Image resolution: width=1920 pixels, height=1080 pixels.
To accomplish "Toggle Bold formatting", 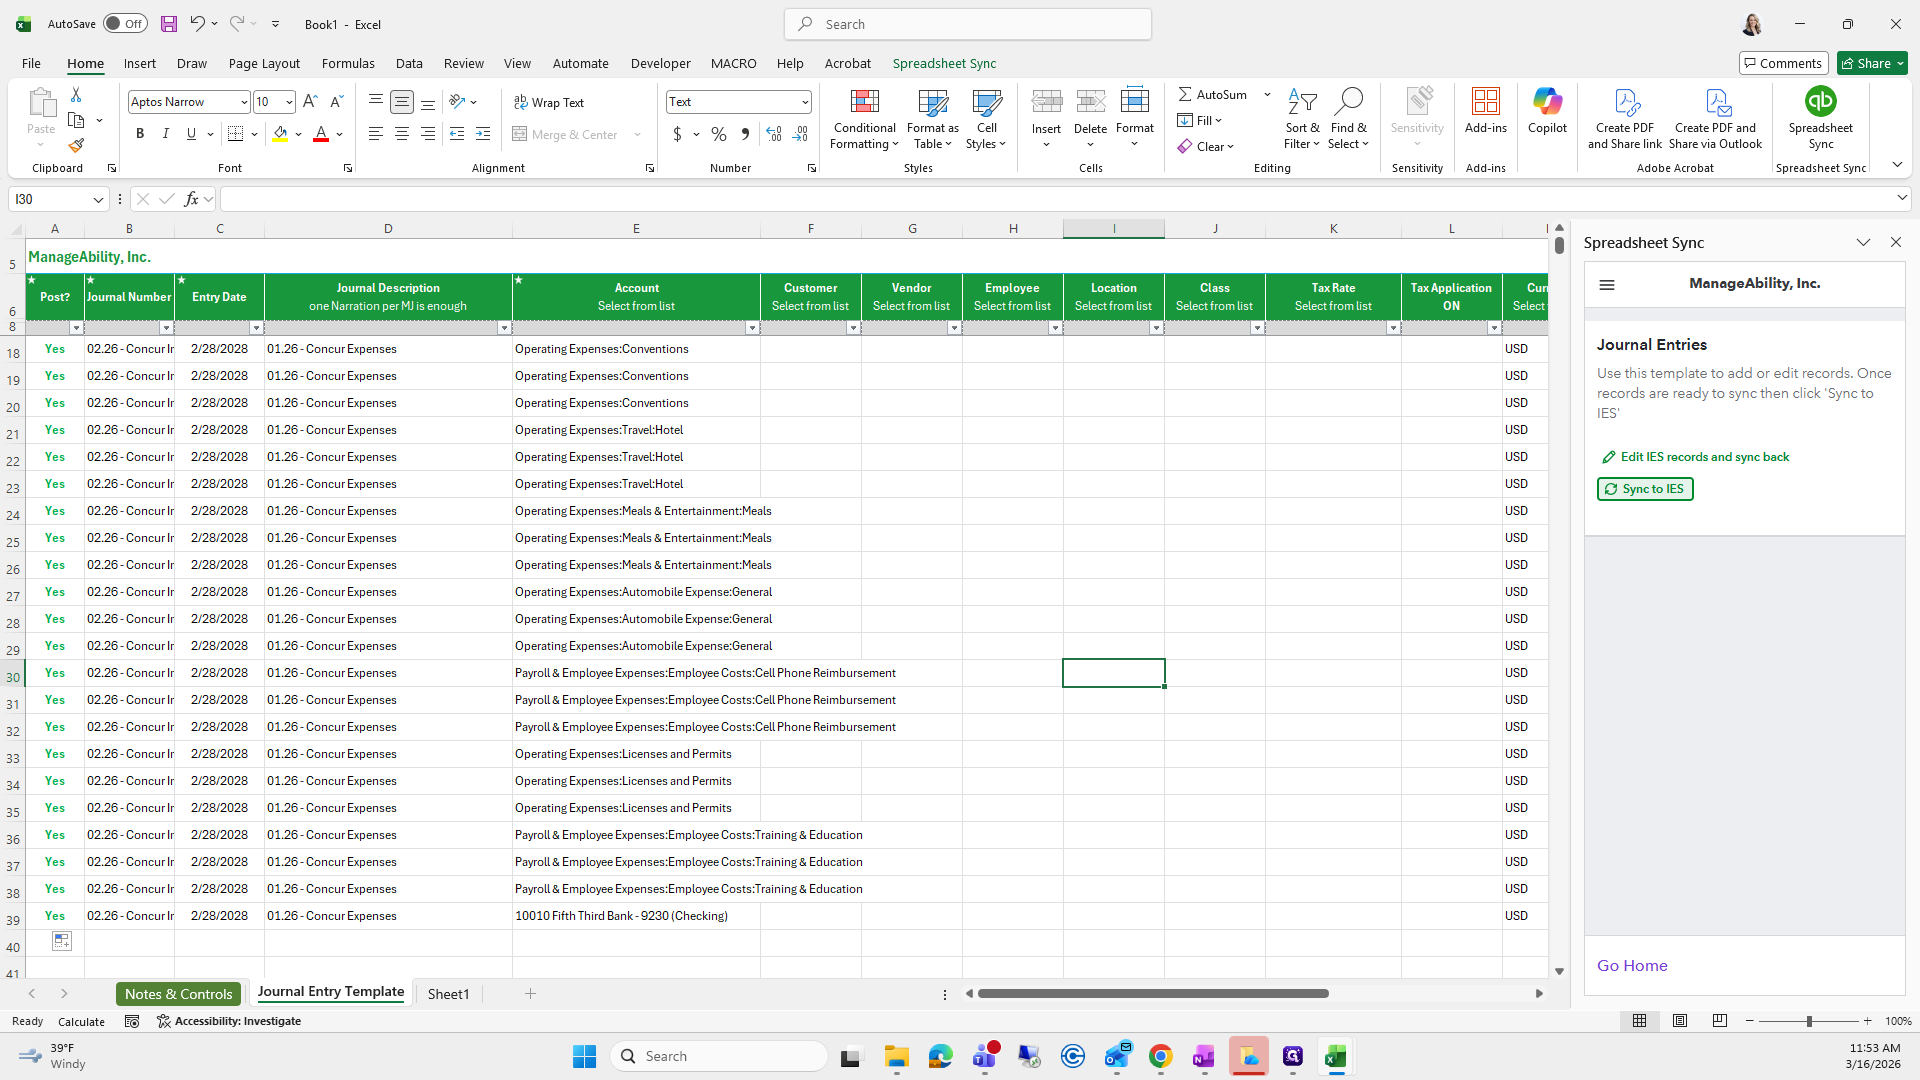I will point(140,134).
